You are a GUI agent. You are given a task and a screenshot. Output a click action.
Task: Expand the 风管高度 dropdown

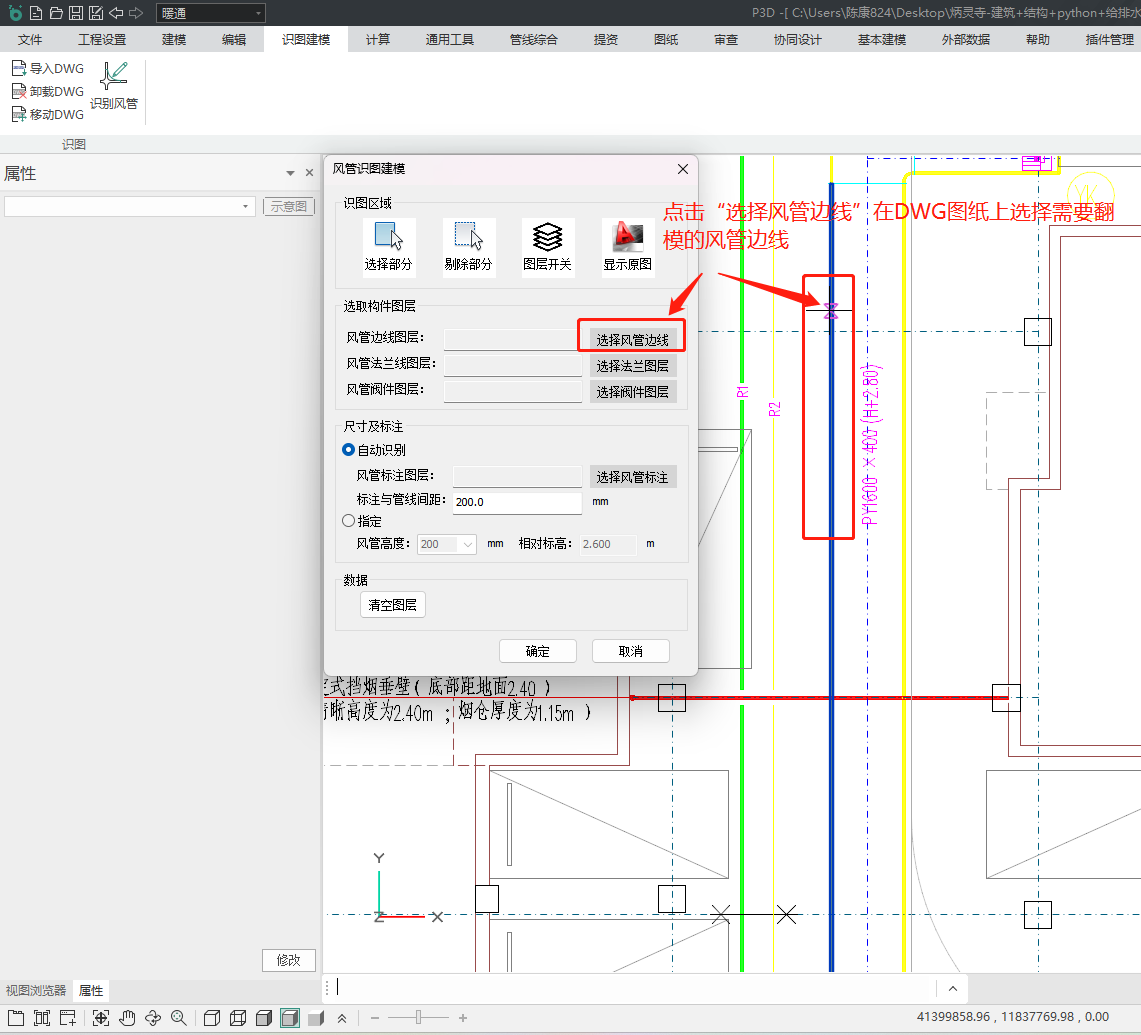click(x=468, y=544)
